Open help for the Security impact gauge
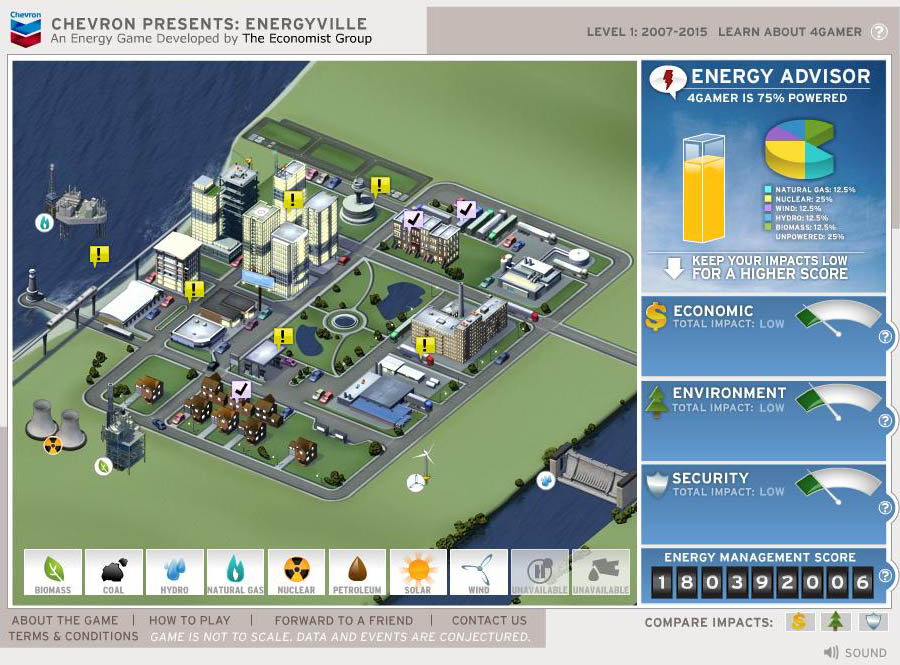The width and height of the screenshot is (900, 665). 885,507
